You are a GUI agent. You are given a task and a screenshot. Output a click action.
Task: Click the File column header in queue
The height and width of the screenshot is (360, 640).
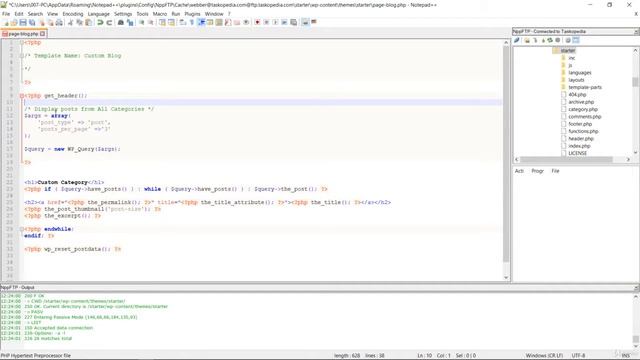555,171
